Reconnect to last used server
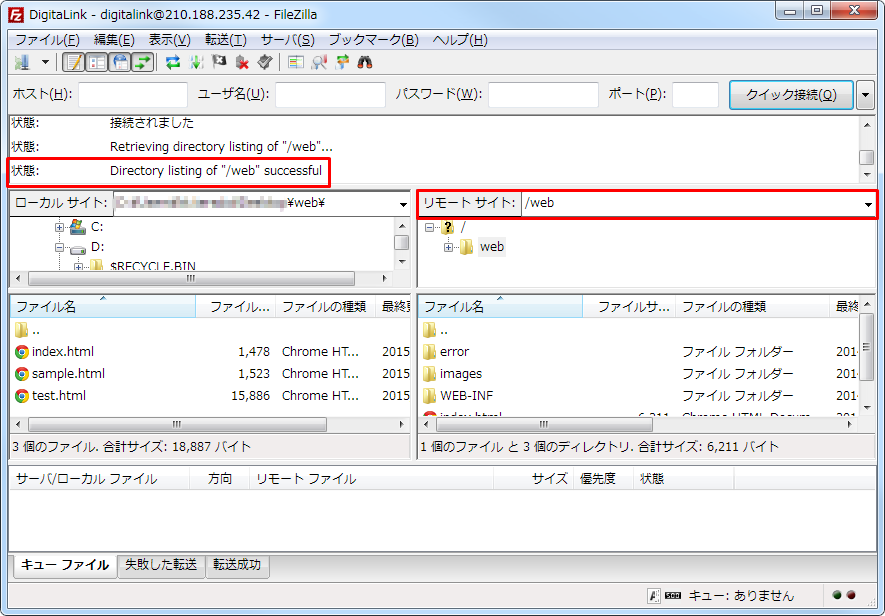The height and width of the screenshot is (616, 885). [265, 62]
